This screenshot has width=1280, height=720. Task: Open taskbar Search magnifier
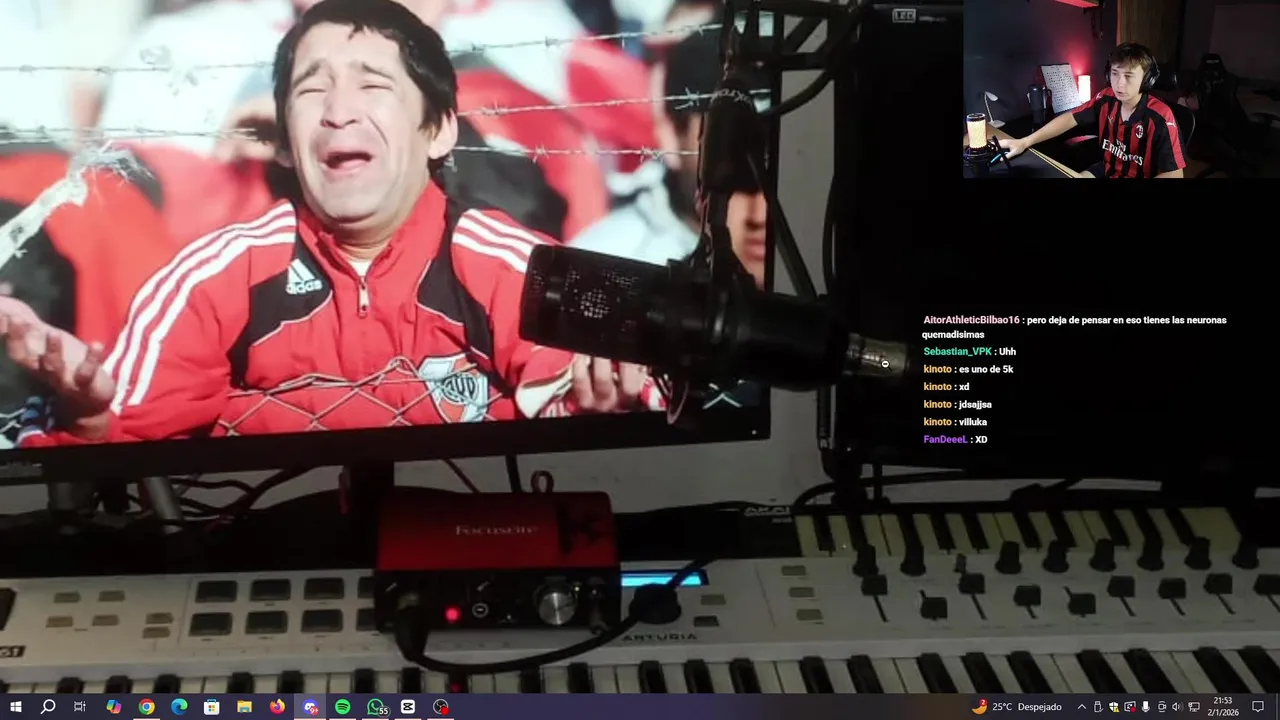[48, 707]
